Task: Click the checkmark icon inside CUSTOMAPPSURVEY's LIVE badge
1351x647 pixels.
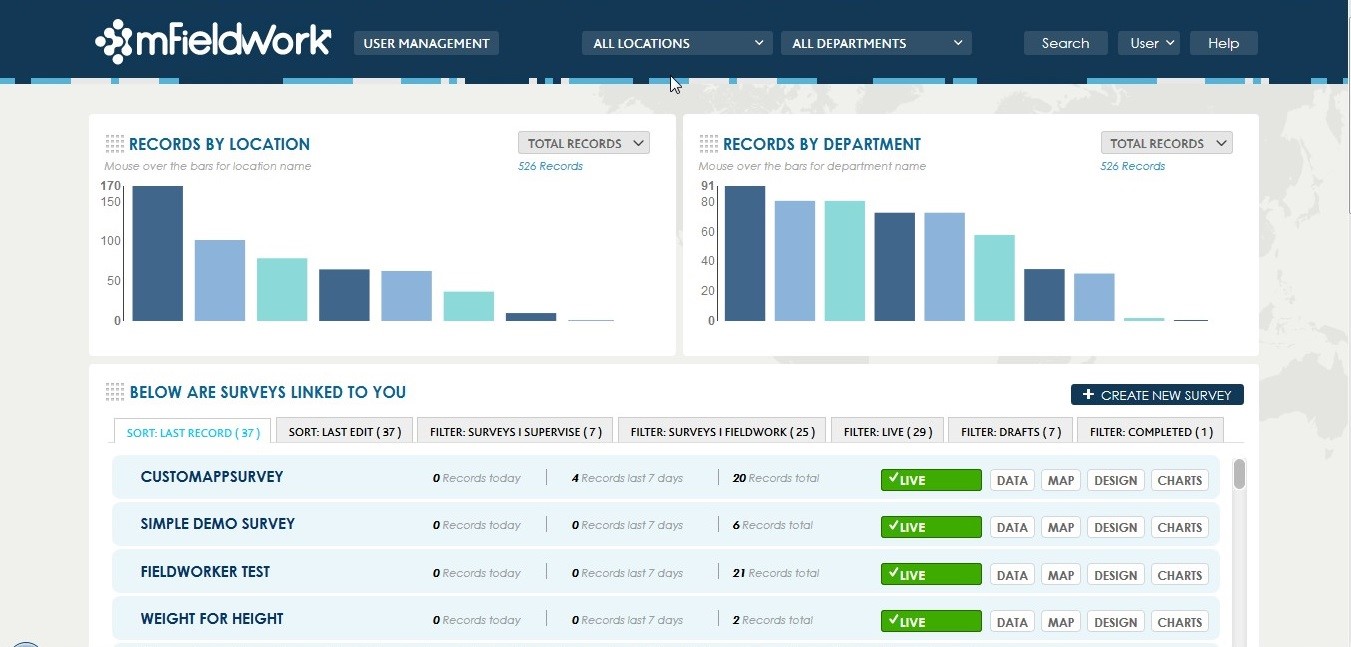Action: (895, 479)
